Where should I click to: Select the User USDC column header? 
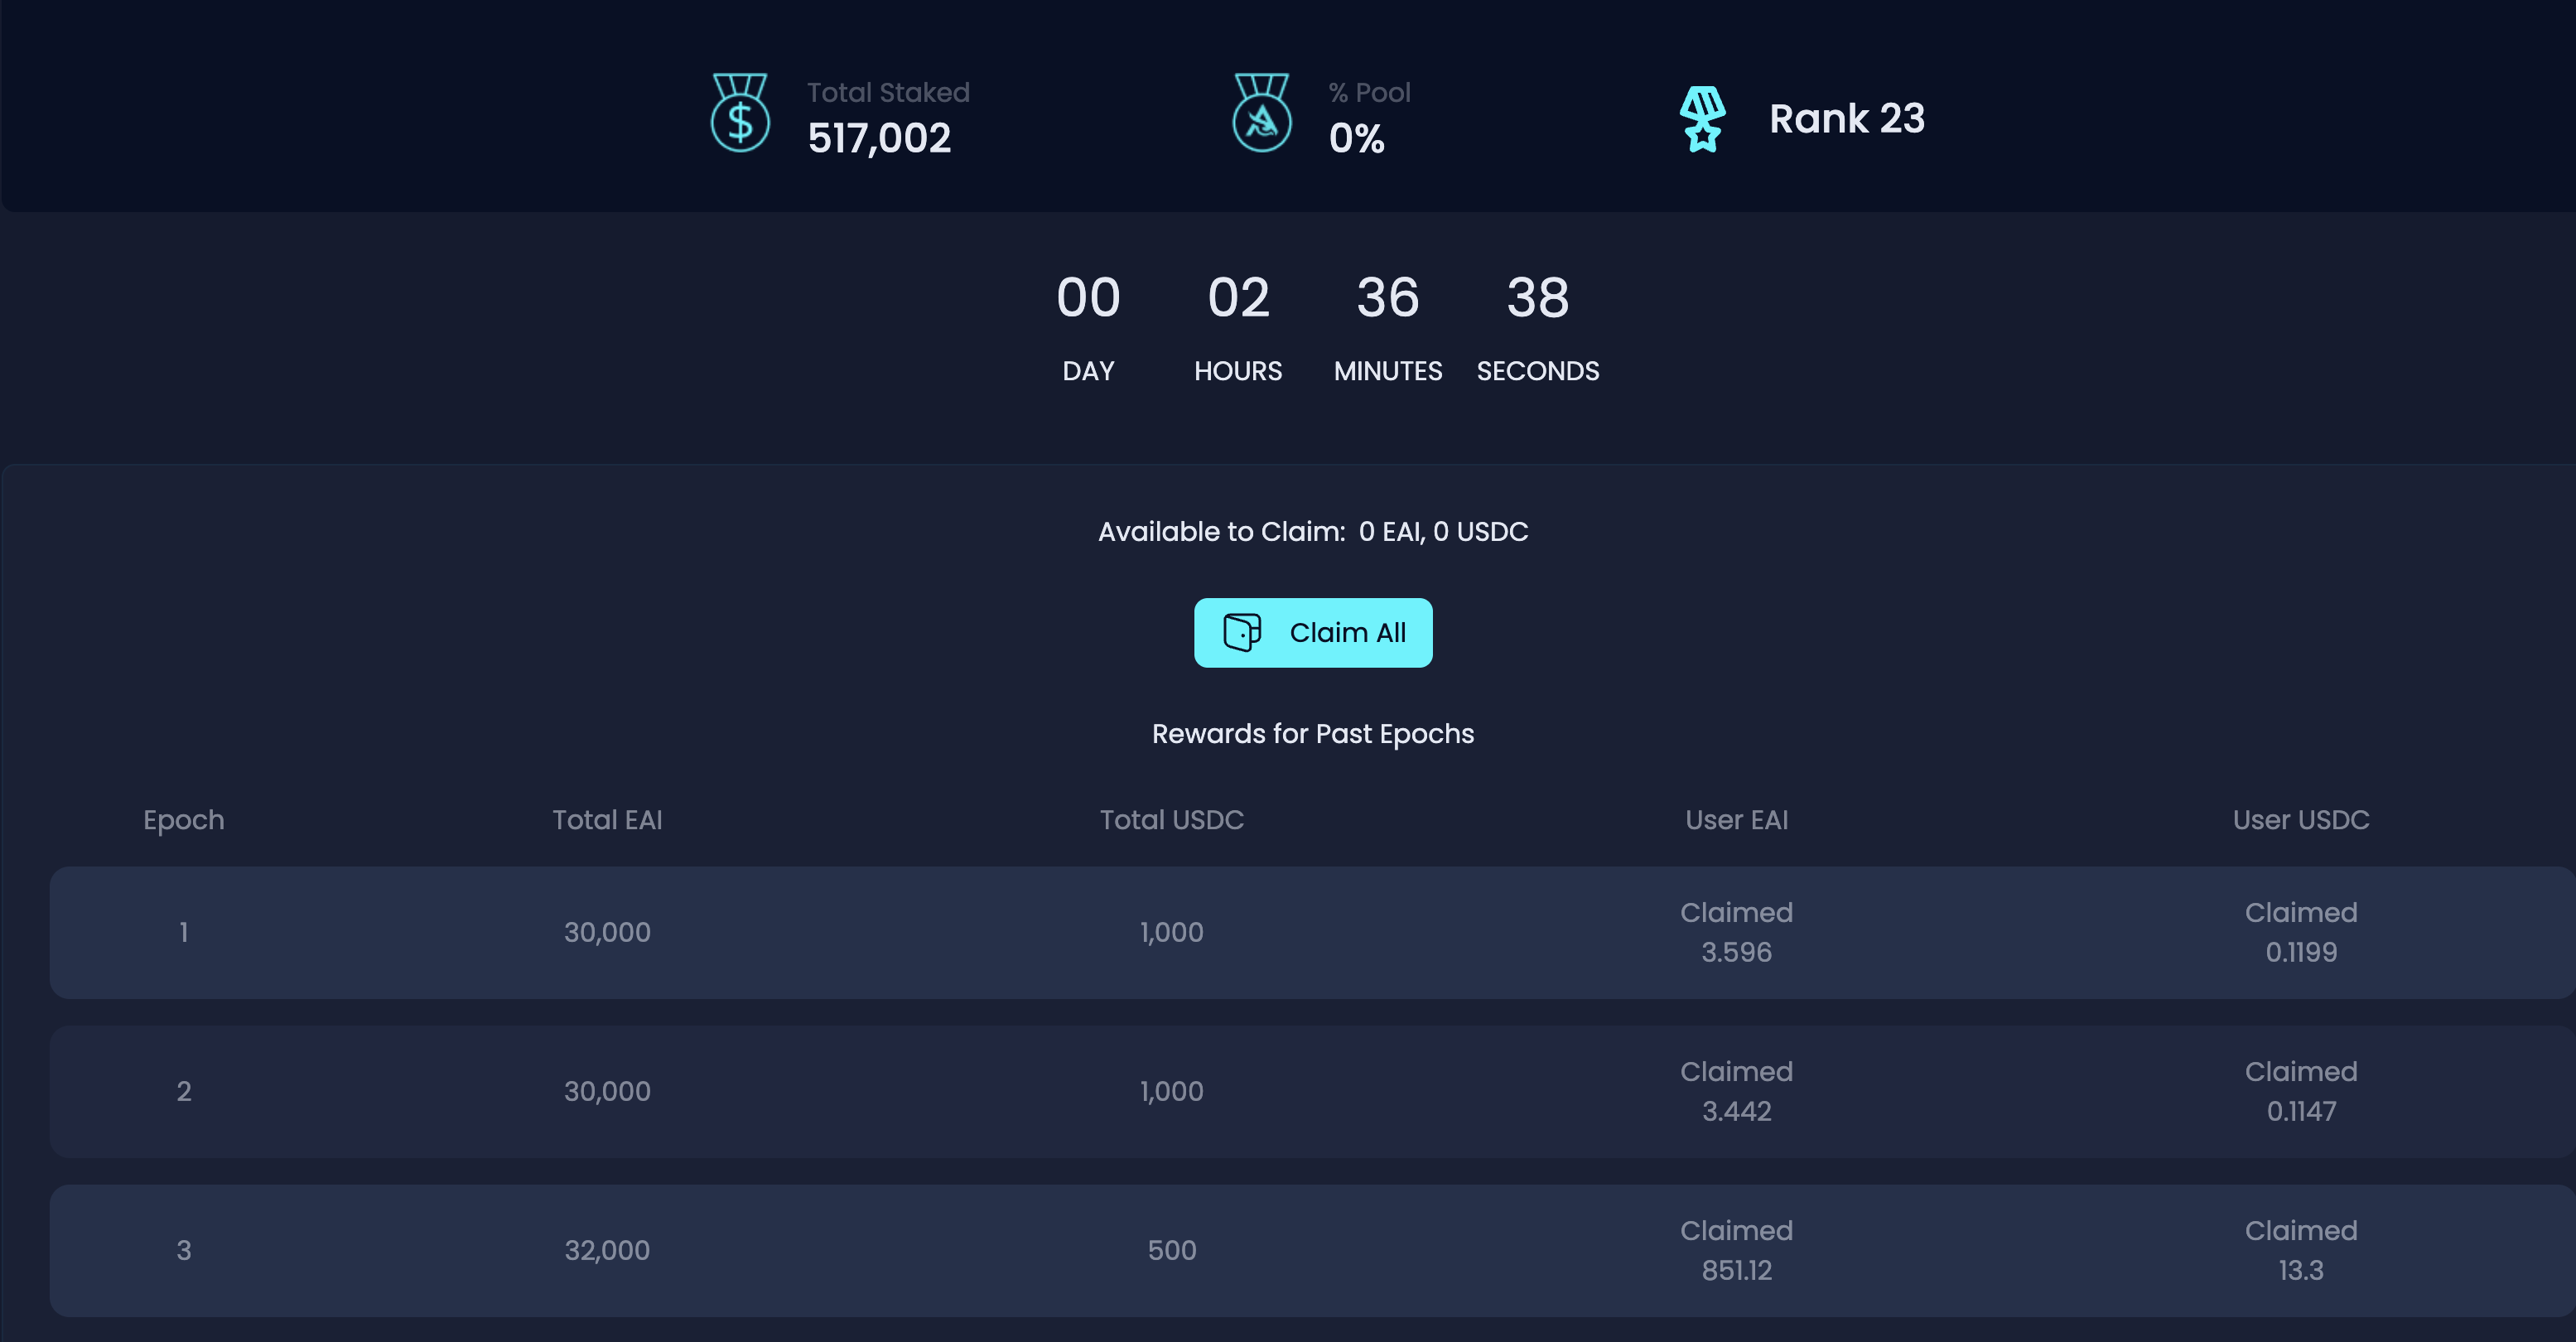coord(2300,820)
